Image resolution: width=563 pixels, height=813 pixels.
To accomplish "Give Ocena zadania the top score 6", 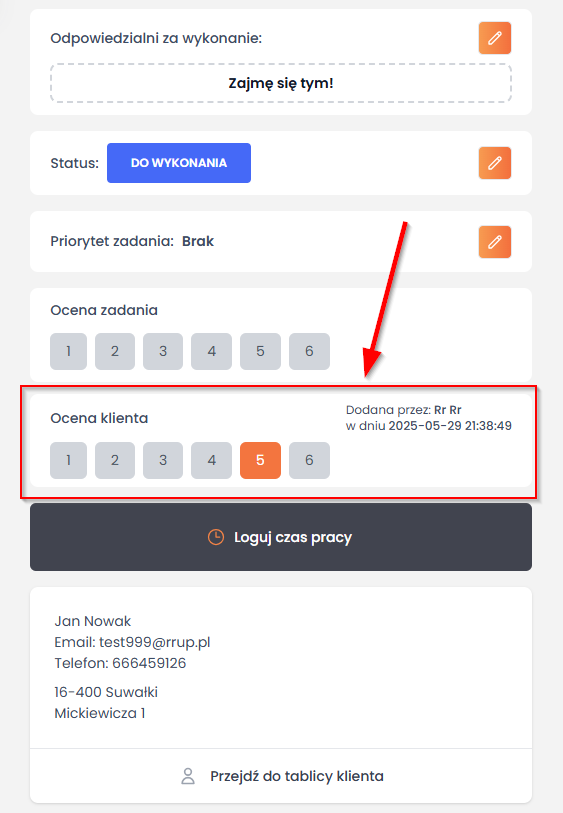I will pyautogui.click(x=309, y=352).
